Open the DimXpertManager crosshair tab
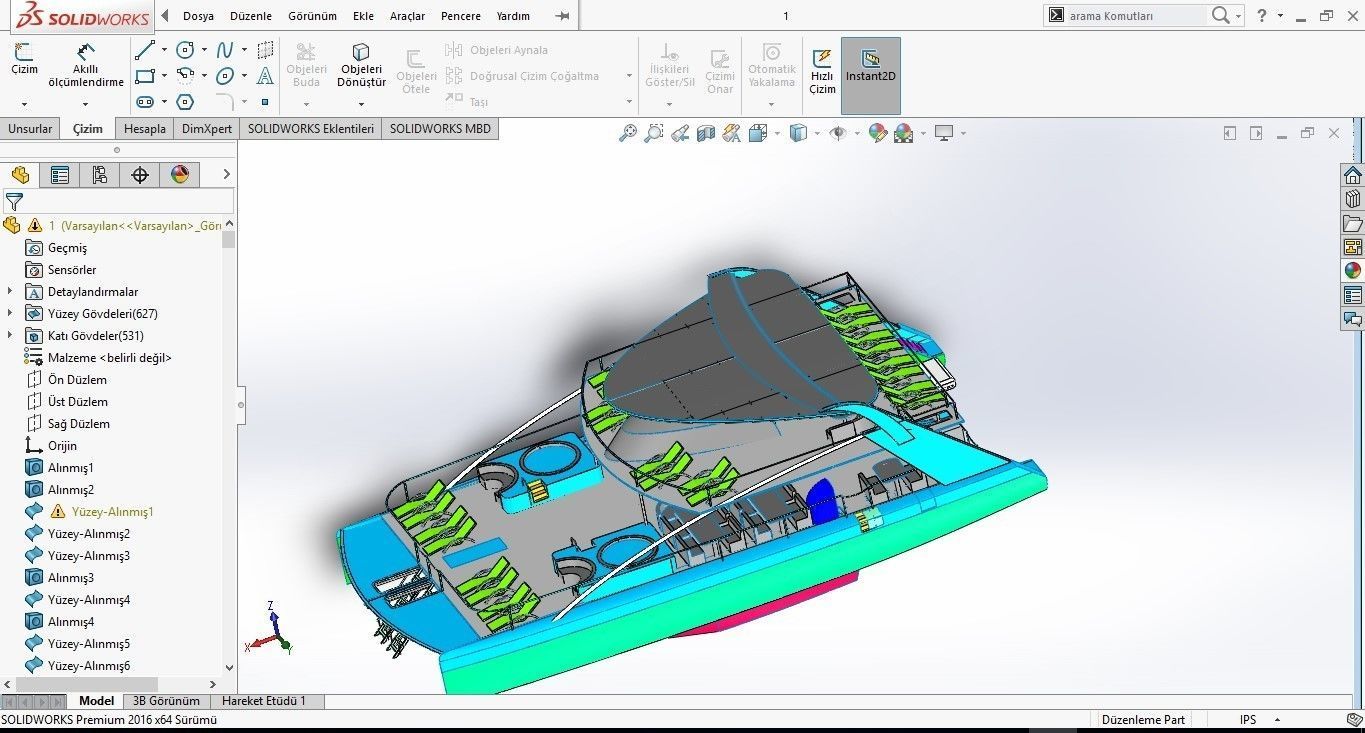 pos(140,175)
